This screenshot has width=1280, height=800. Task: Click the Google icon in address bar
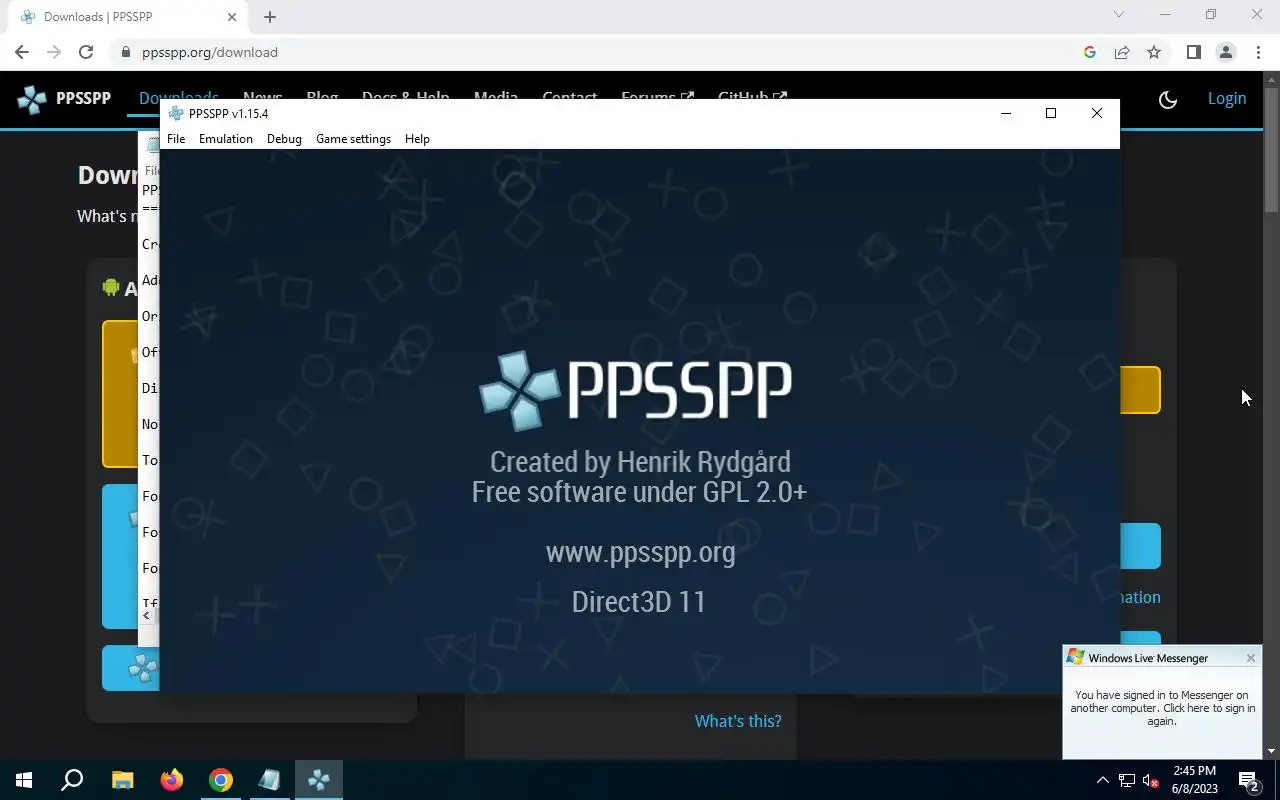click(1090, 52)
